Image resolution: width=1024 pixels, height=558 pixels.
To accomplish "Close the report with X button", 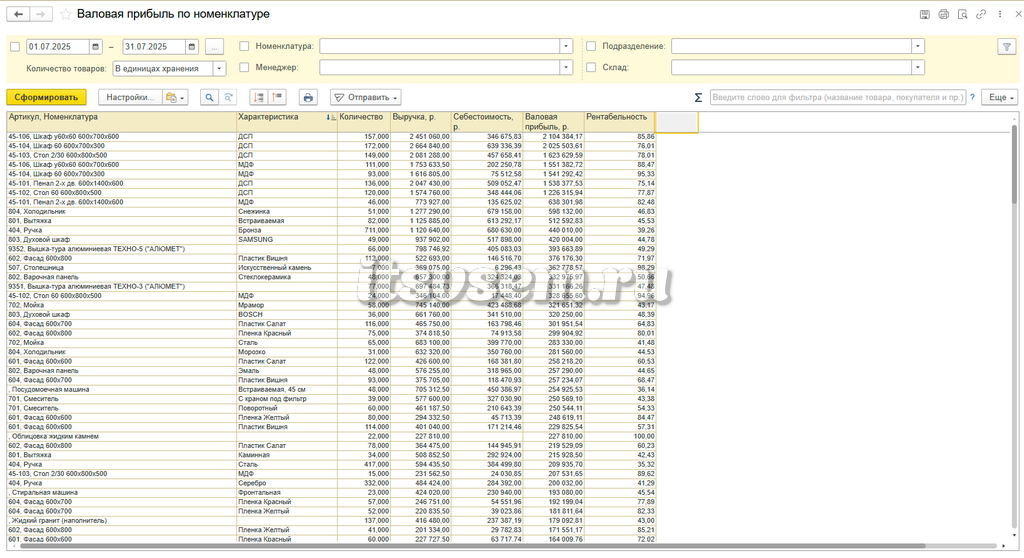I will coord(1018,14).
